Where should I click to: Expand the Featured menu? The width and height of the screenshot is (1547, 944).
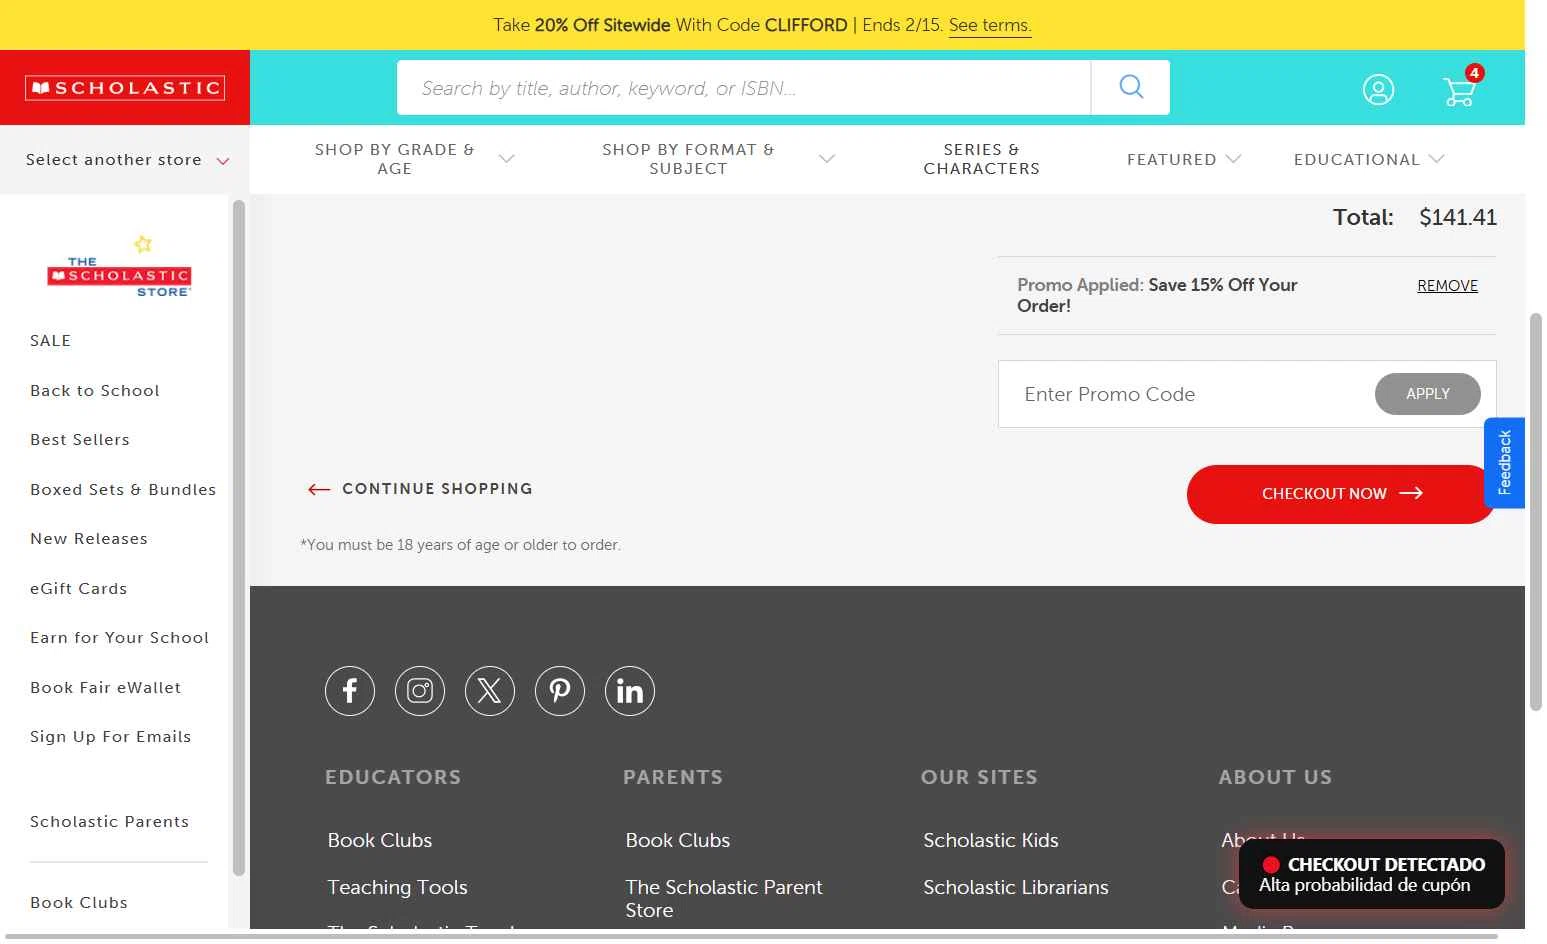(1183, 159)
